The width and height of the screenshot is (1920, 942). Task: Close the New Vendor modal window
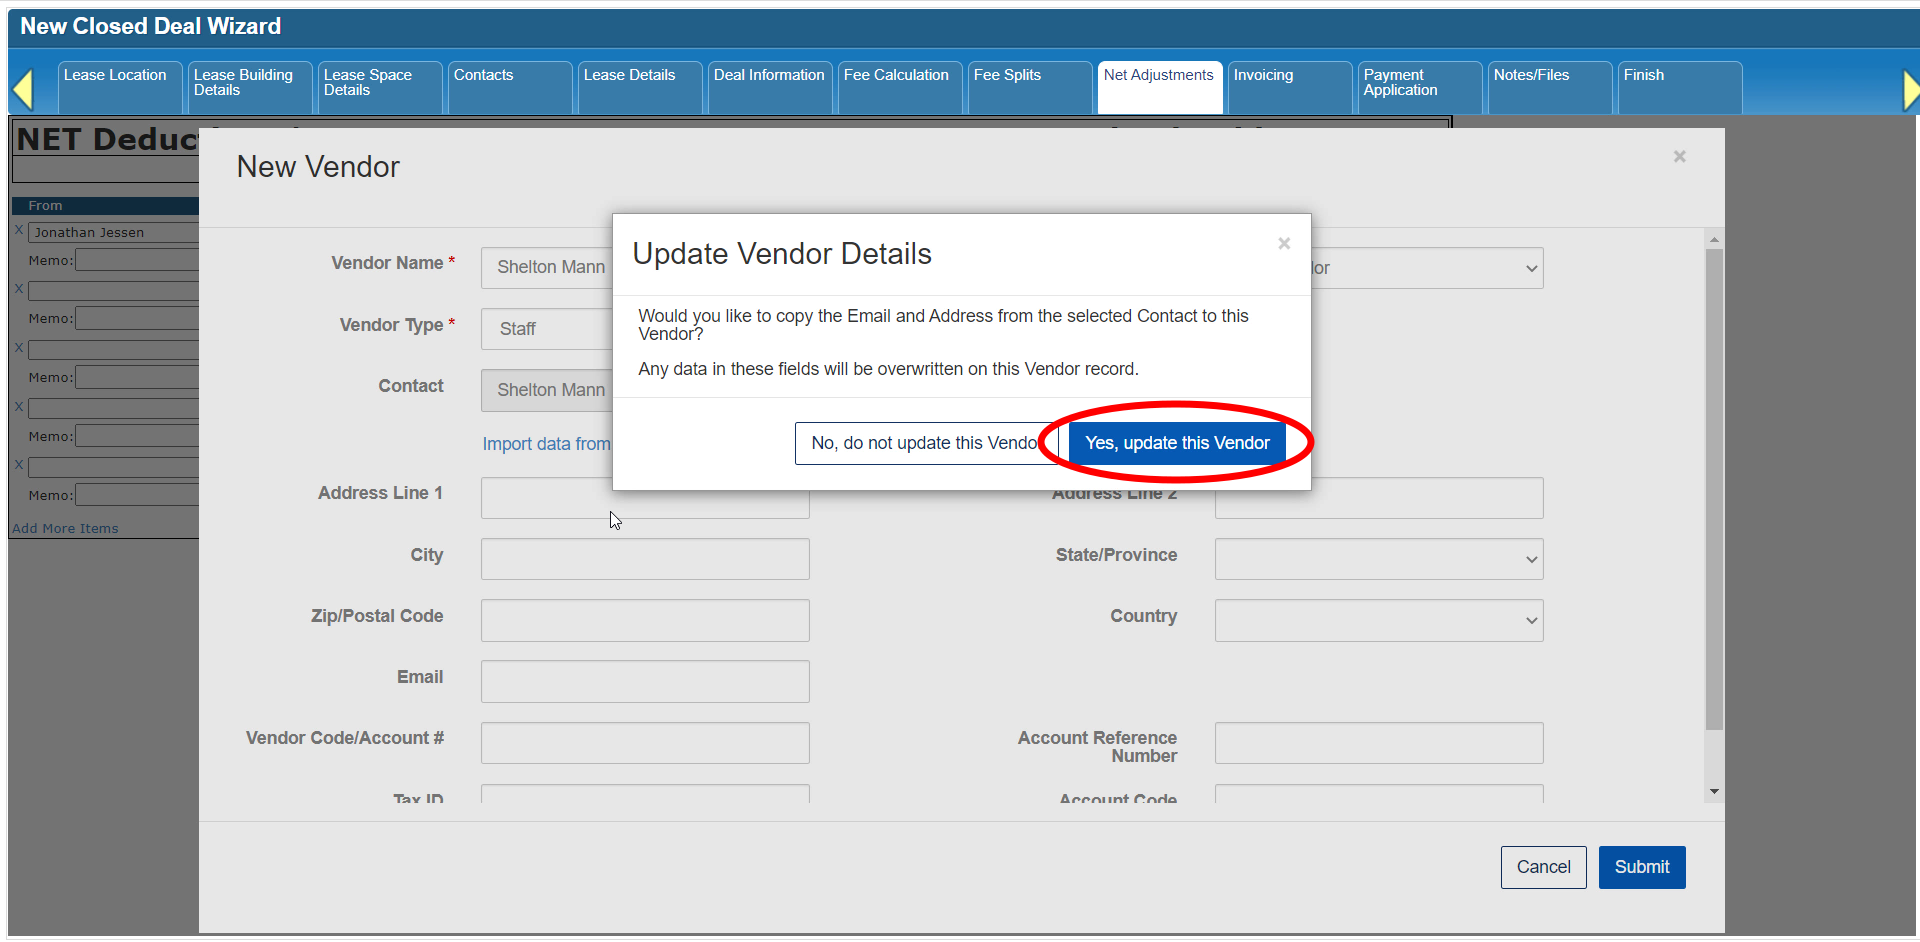1679,157
